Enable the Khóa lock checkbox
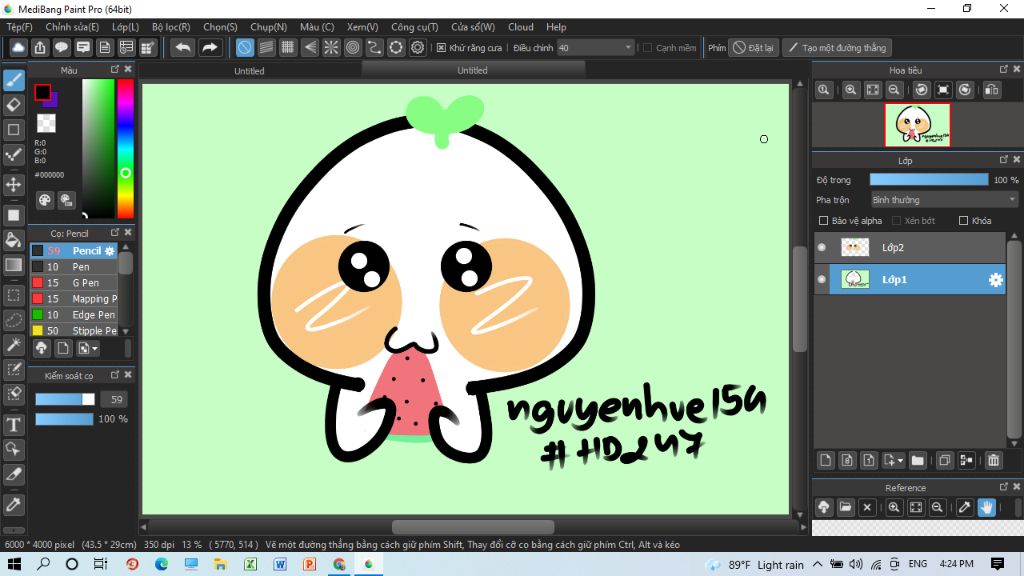The height and width of the screenshot is (576, 1024). (963, 221)
